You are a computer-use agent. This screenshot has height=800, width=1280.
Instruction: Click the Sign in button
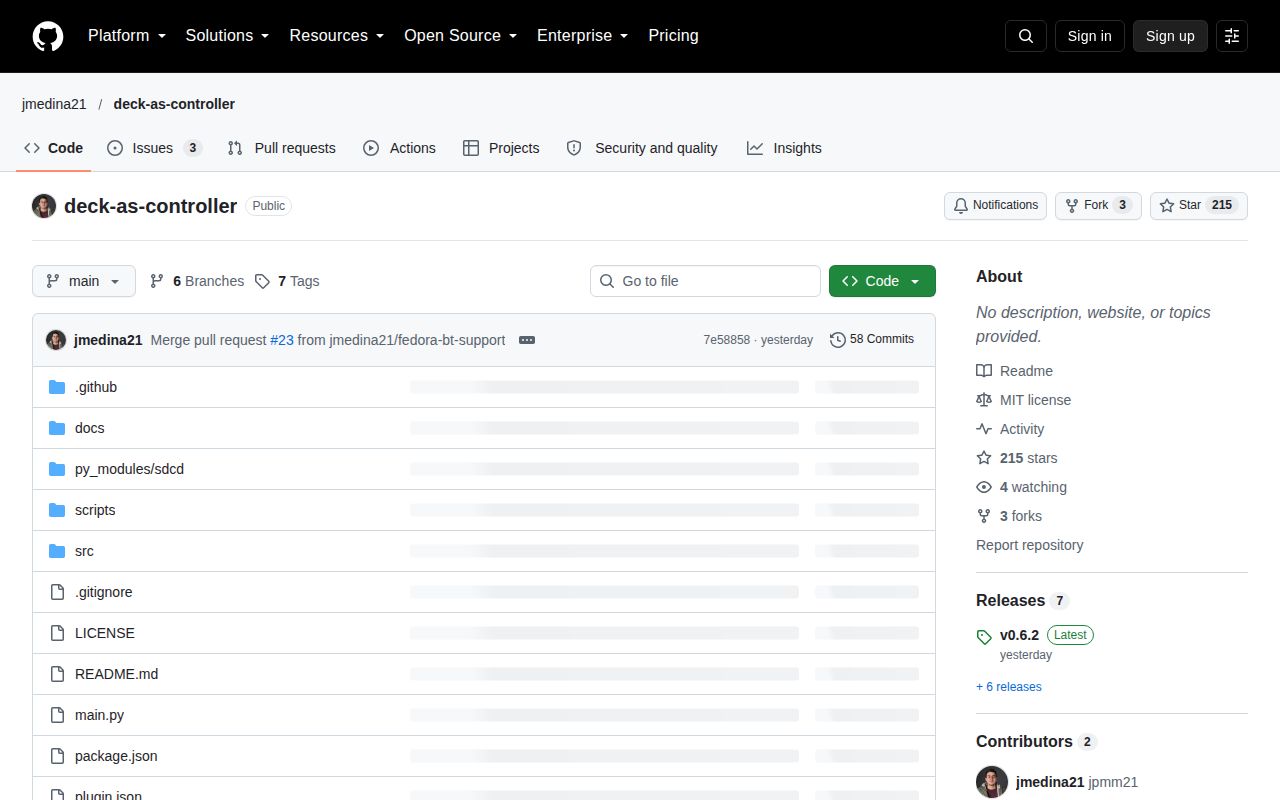click(1089, 36)
